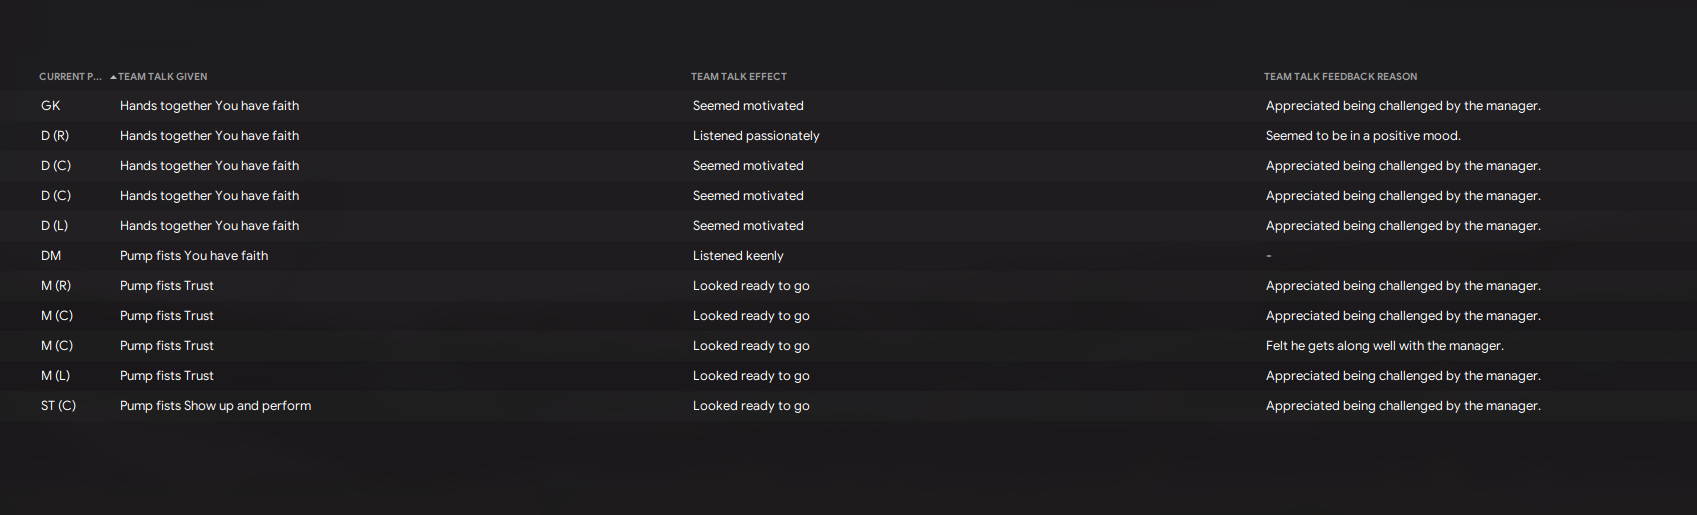Select the D (L) position cell
Viewport: 1697px width, 515px height.
pyautogui.click(x=55, y=226)
